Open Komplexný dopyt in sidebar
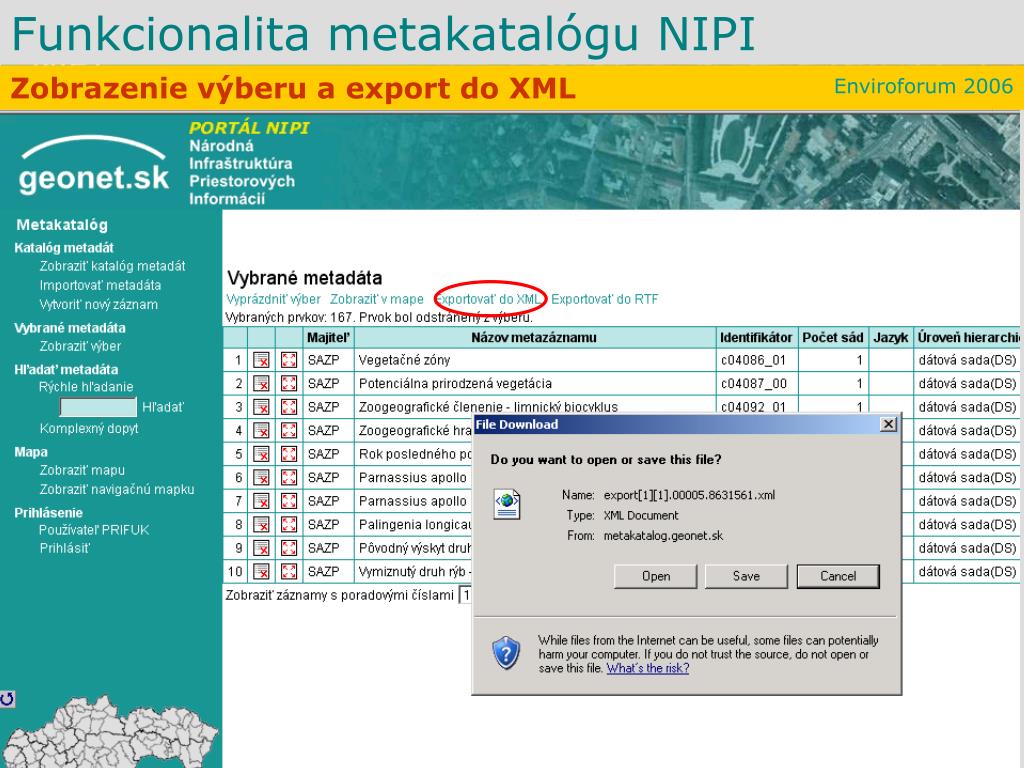1024x768 pixels. coord(89,428)
